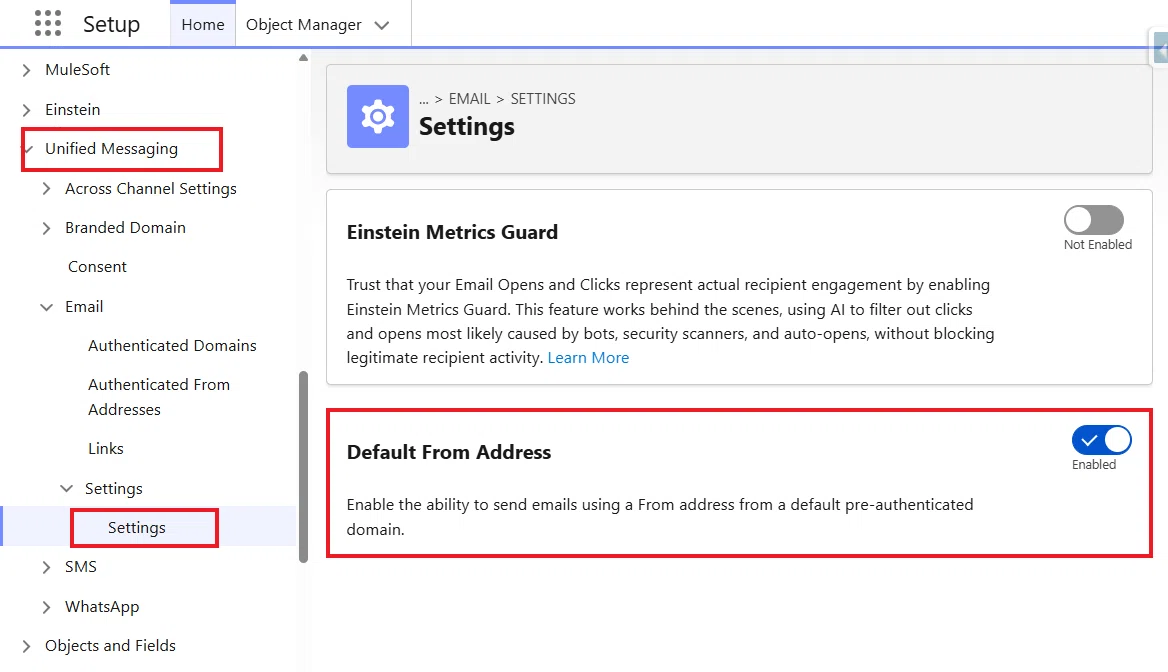The image size is (1168, 672).
Task: Click the Branded Domain label
Action: [125, 227]
